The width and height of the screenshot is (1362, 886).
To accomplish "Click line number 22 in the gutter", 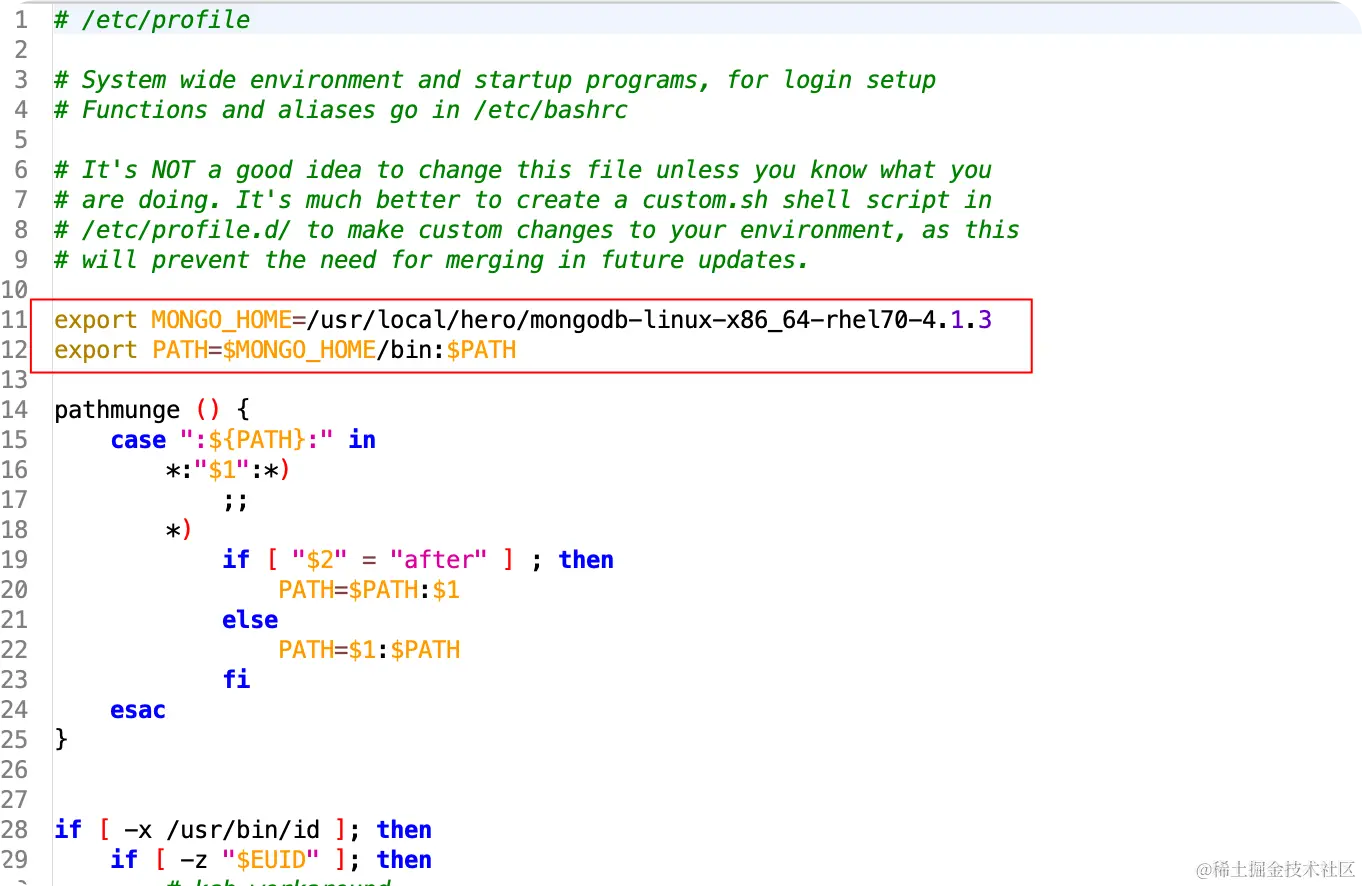I will (15, 650).
